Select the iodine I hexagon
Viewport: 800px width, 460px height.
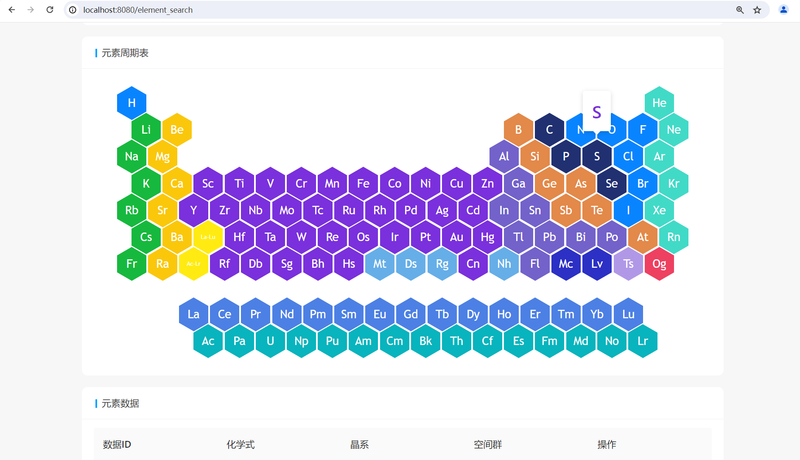[628, 210]
